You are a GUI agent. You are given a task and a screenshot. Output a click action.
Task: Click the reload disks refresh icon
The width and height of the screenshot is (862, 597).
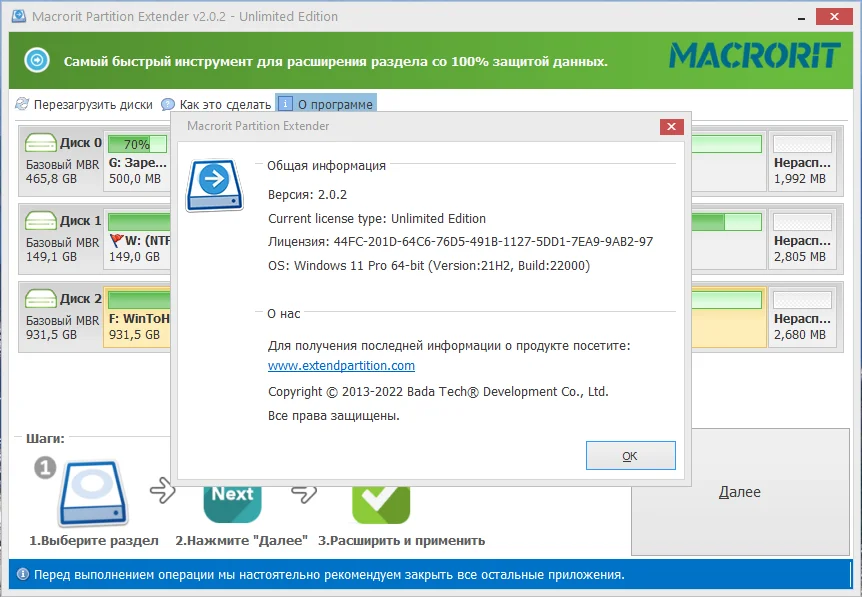pos(22,104)
